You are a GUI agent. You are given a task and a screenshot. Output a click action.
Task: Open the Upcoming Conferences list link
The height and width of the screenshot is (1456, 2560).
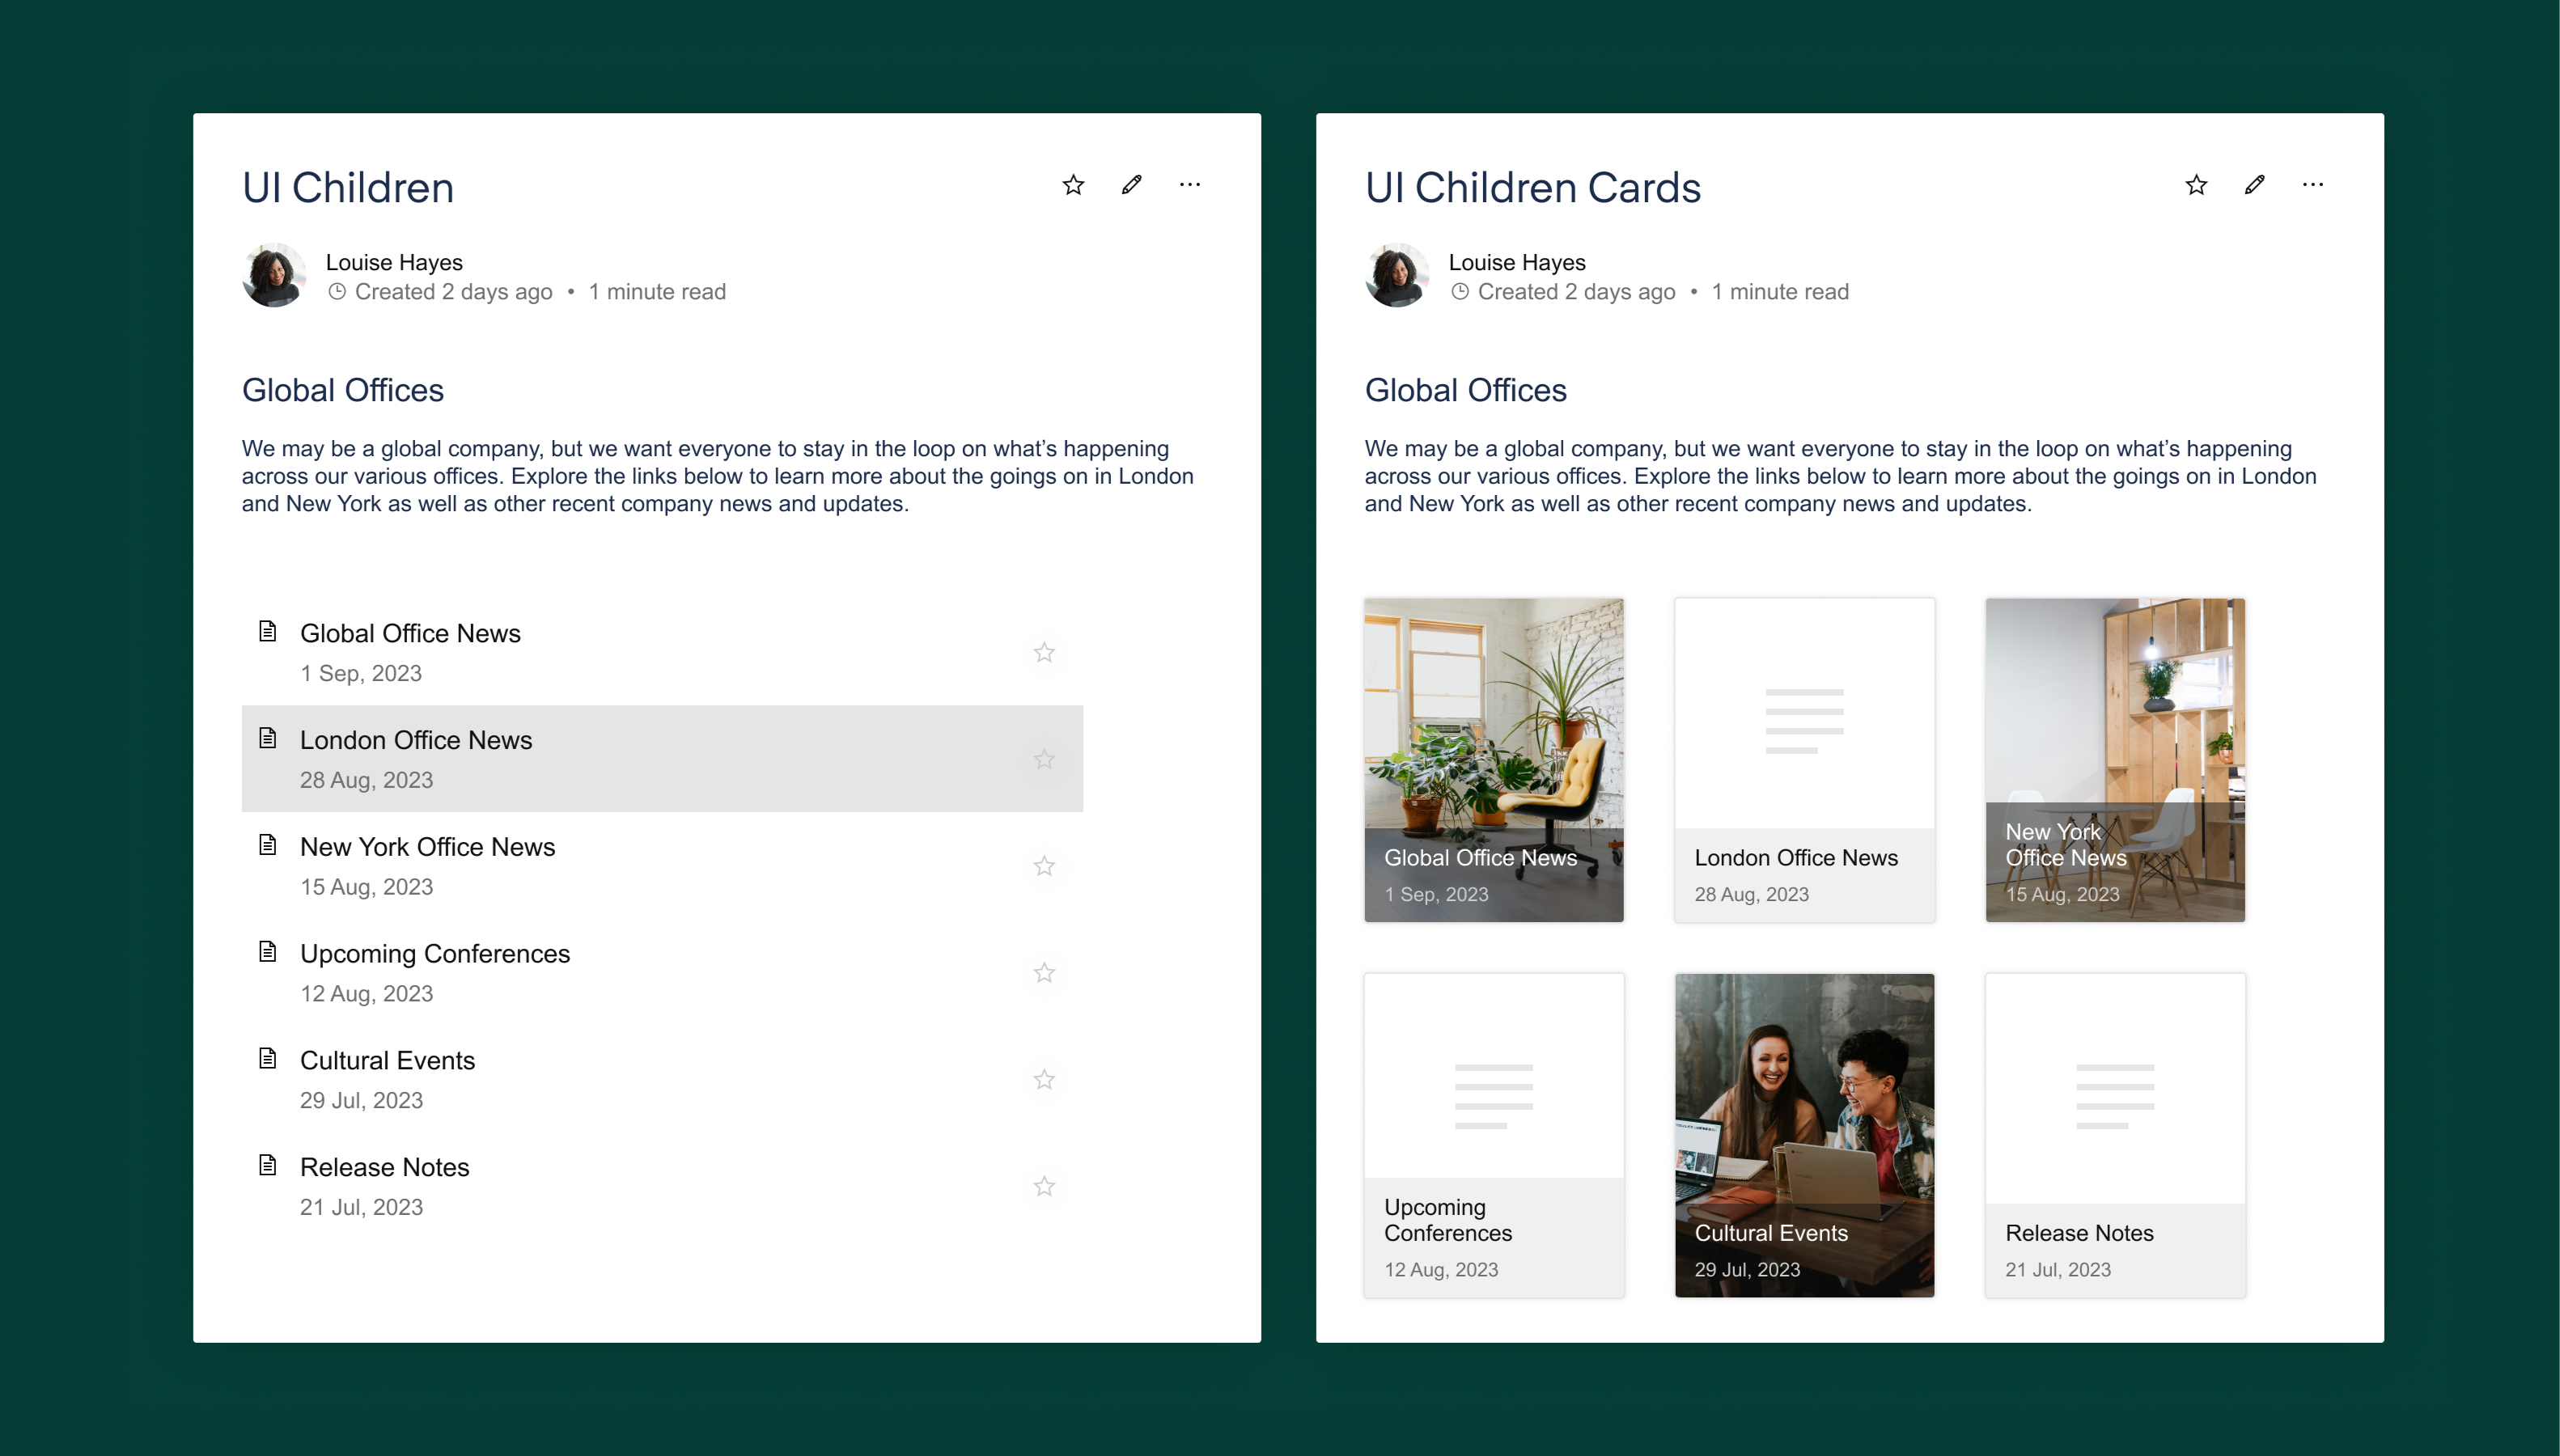click(434, 954)
